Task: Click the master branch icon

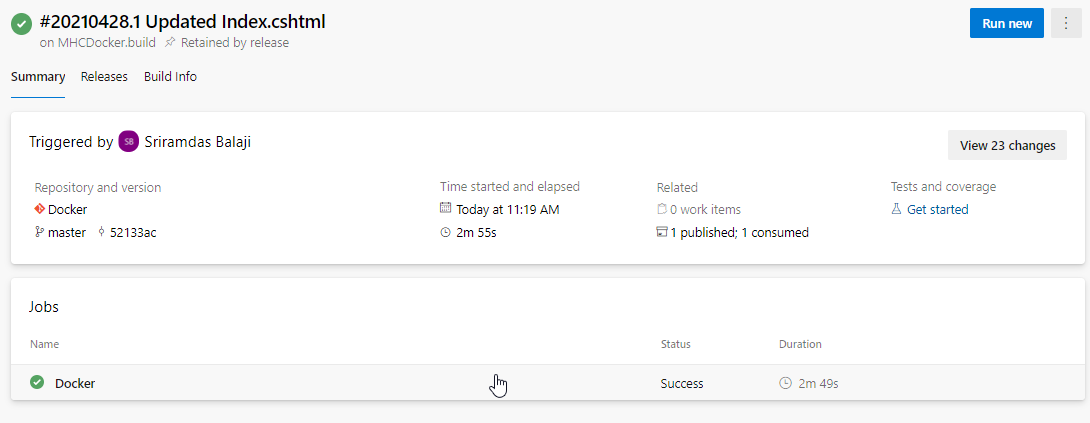Action: click(x=39, y=232)
